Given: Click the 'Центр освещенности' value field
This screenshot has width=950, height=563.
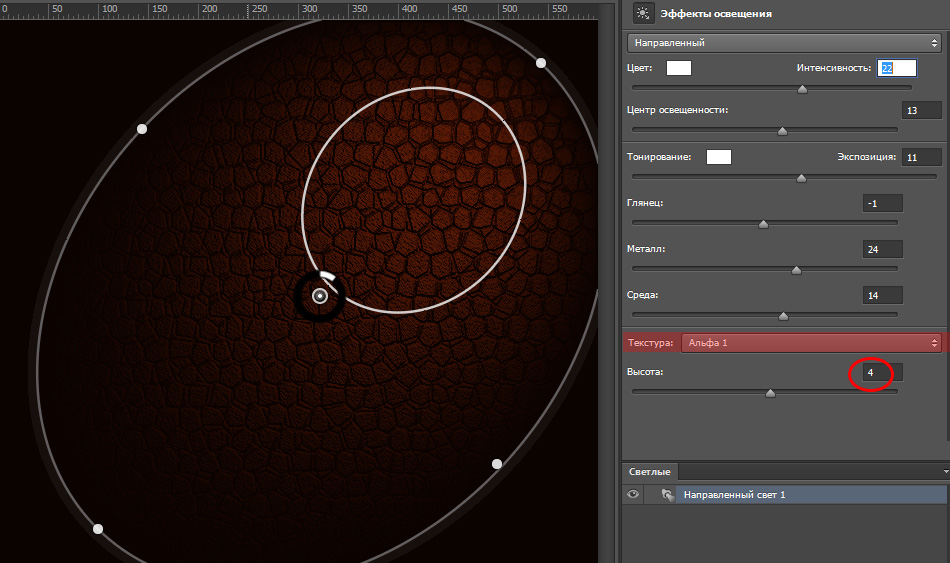Looking at the screenshot, I should click(921, 110).
